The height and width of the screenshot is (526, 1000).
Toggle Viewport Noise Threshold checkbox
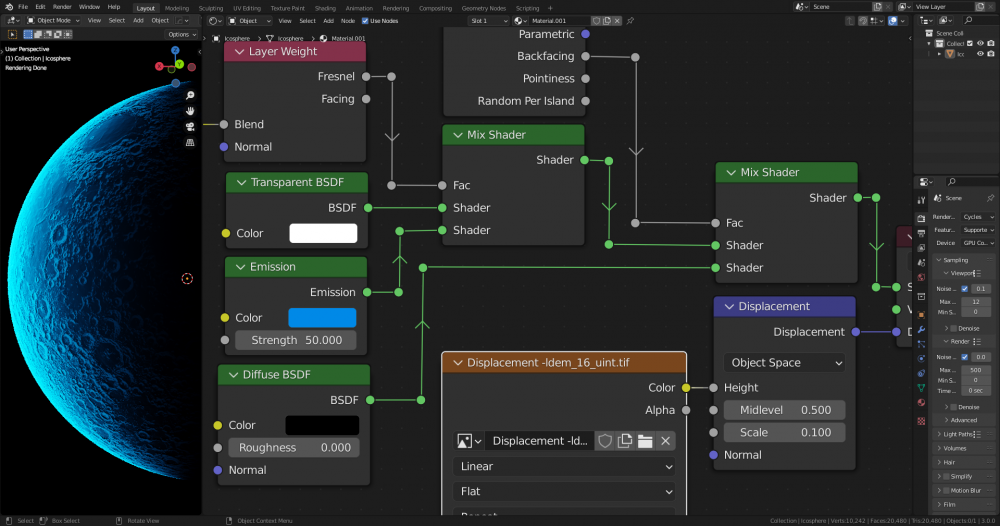point(964,289)
